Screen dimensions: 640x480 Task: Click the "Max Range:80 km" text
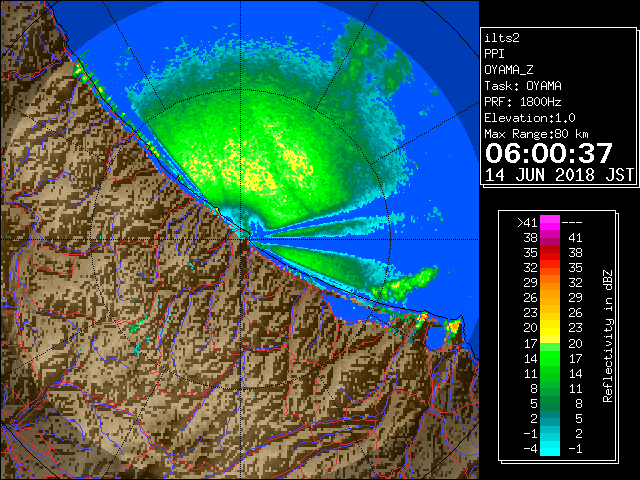coord(536,134)
